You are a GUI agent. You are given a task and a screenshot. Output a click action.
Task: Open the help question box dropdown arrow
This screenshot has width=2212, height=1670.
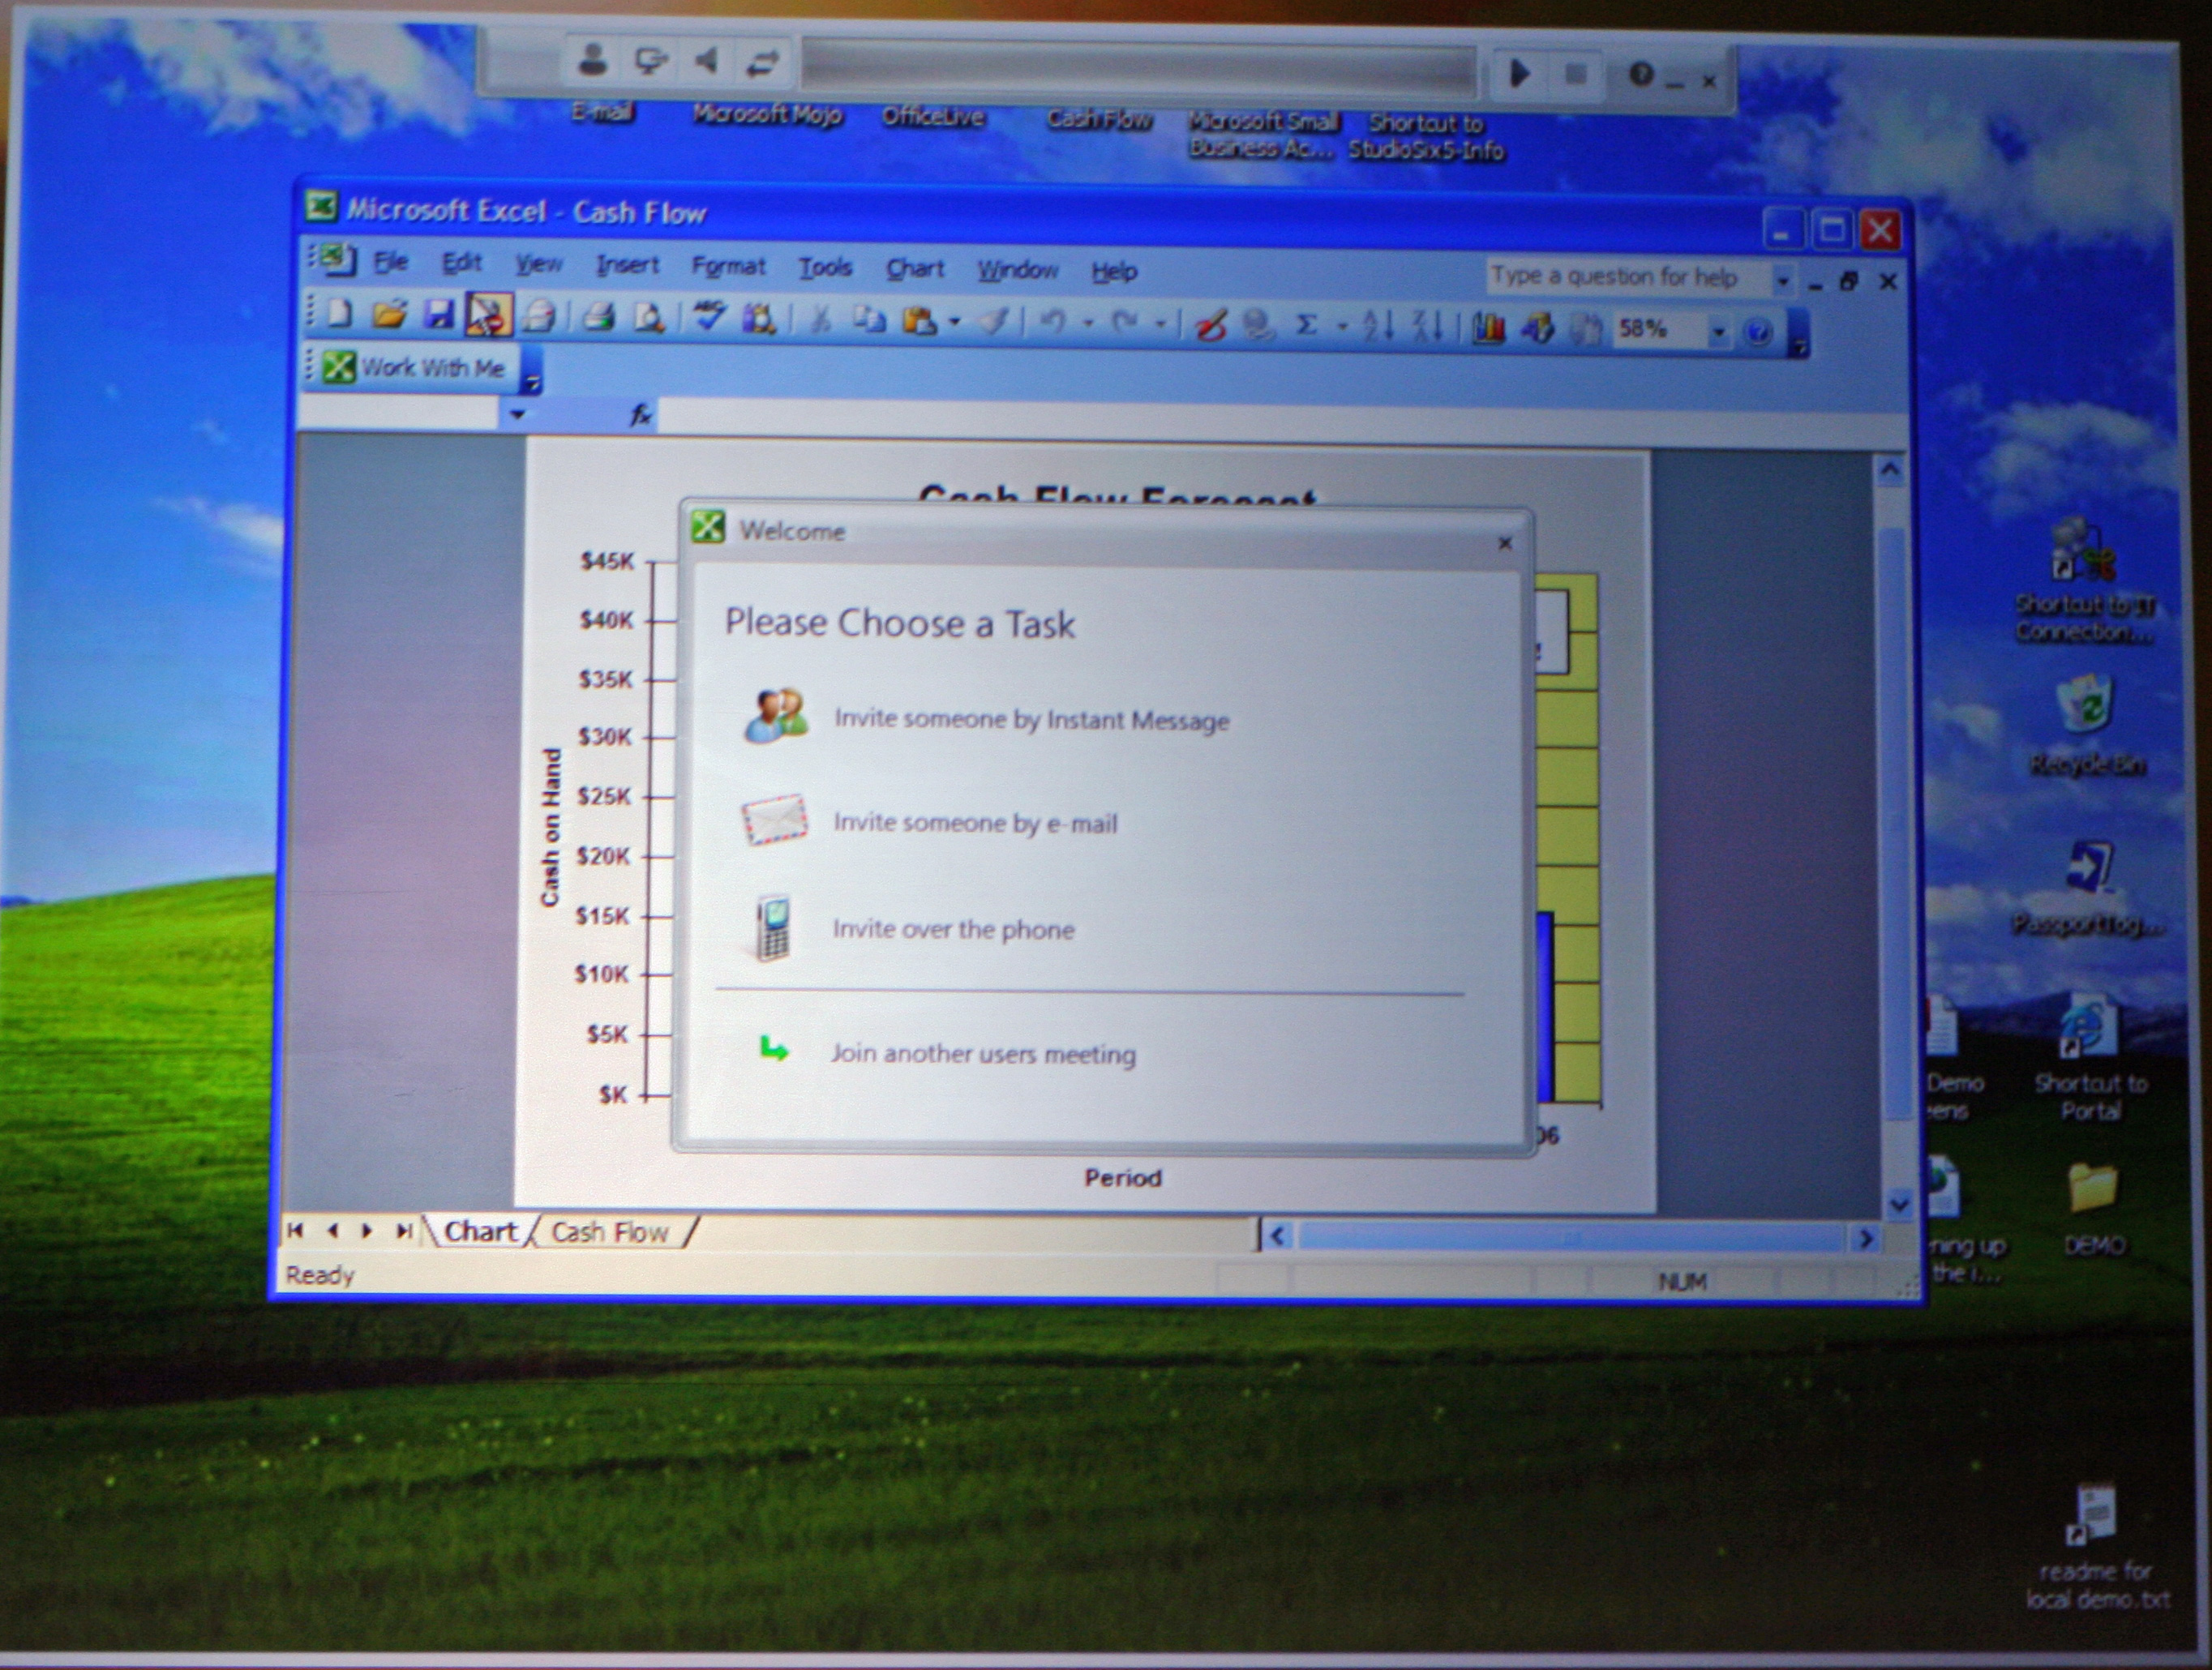[x=1782, y=281]
